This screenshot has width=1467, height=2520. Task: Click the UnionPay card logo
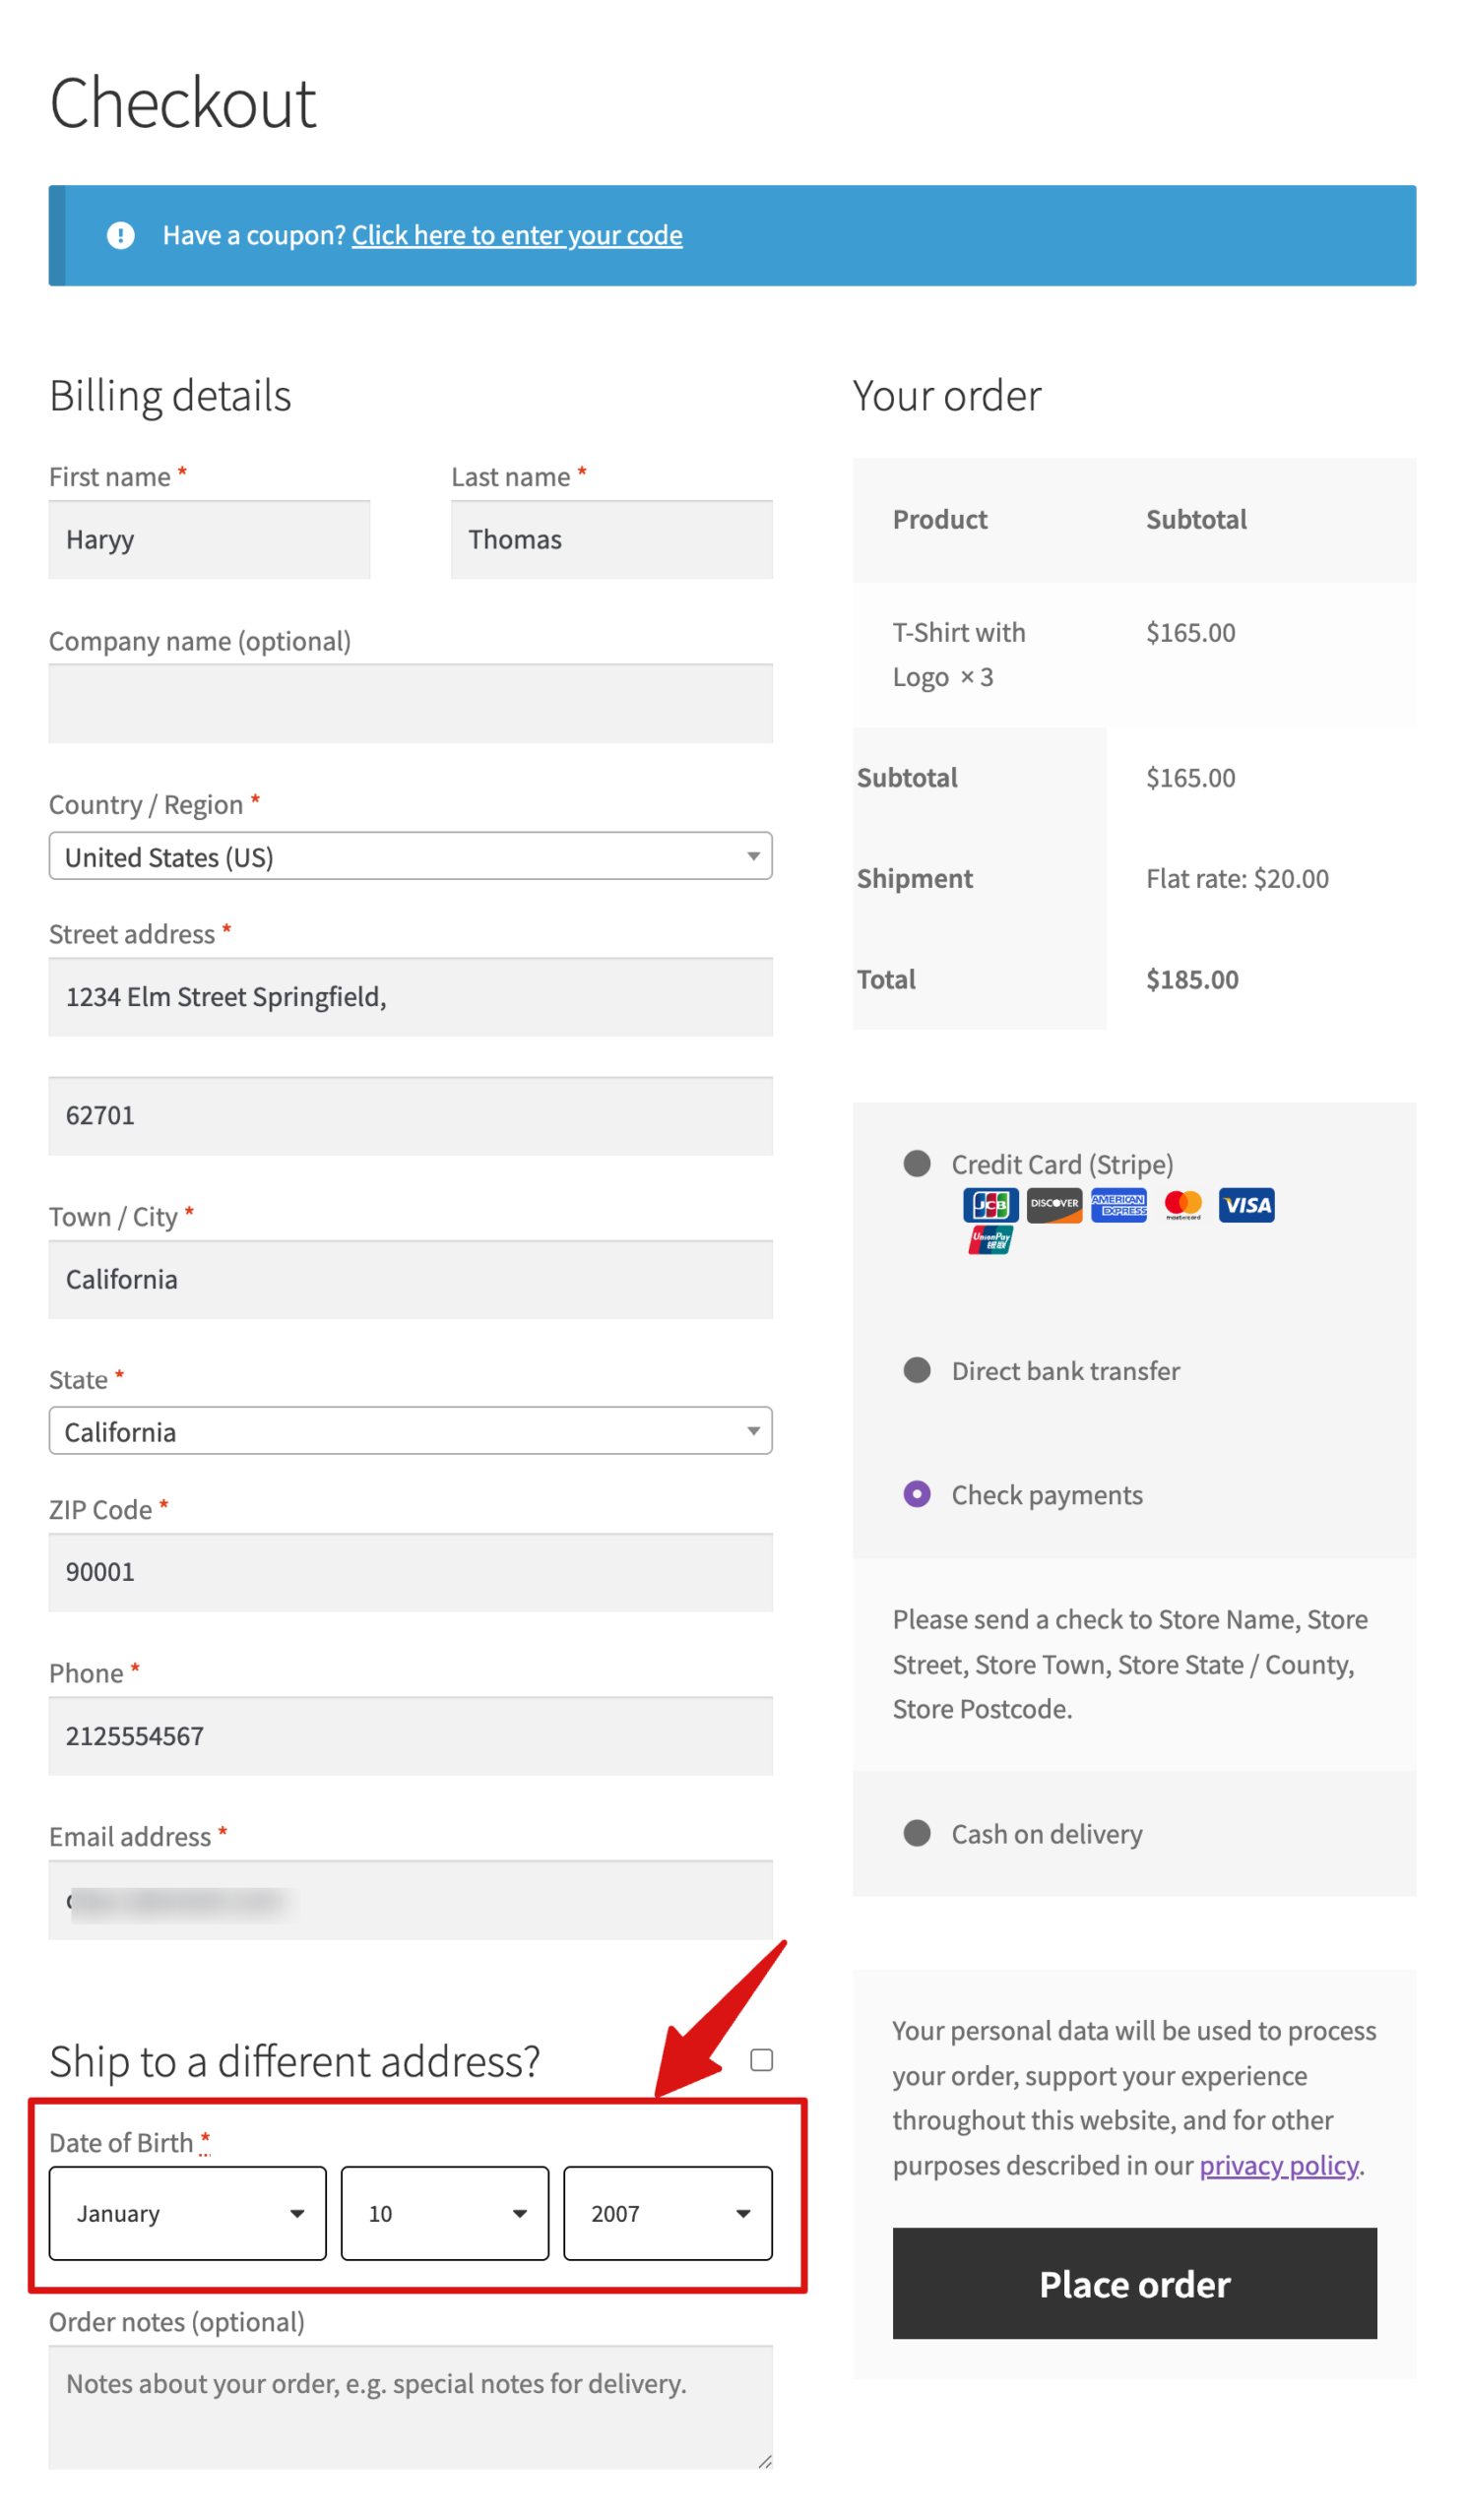990,1240
